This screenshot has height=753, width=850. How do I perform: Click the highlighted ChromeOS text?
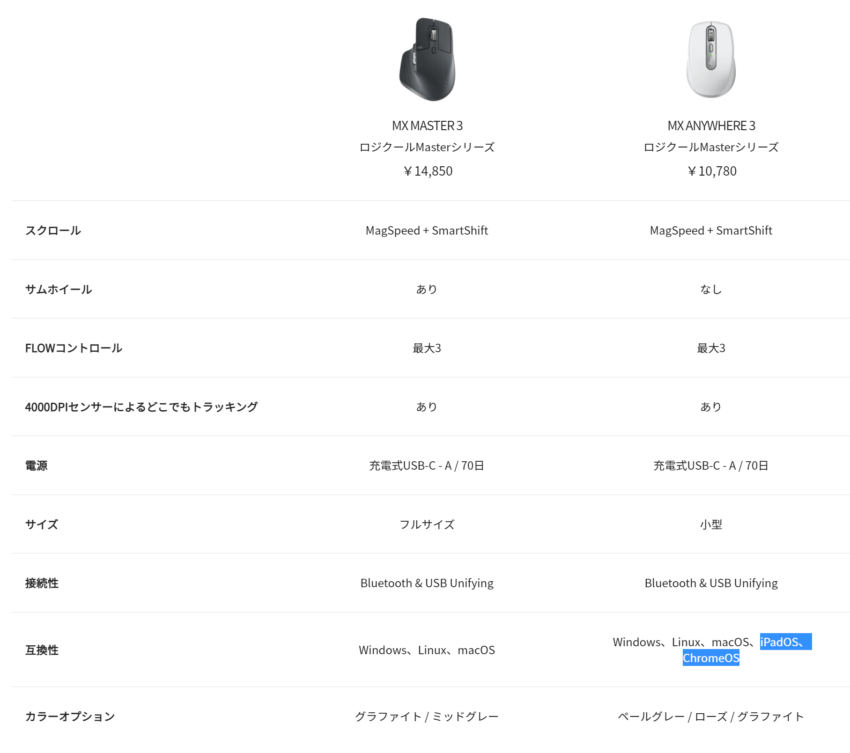coord(711,658)
